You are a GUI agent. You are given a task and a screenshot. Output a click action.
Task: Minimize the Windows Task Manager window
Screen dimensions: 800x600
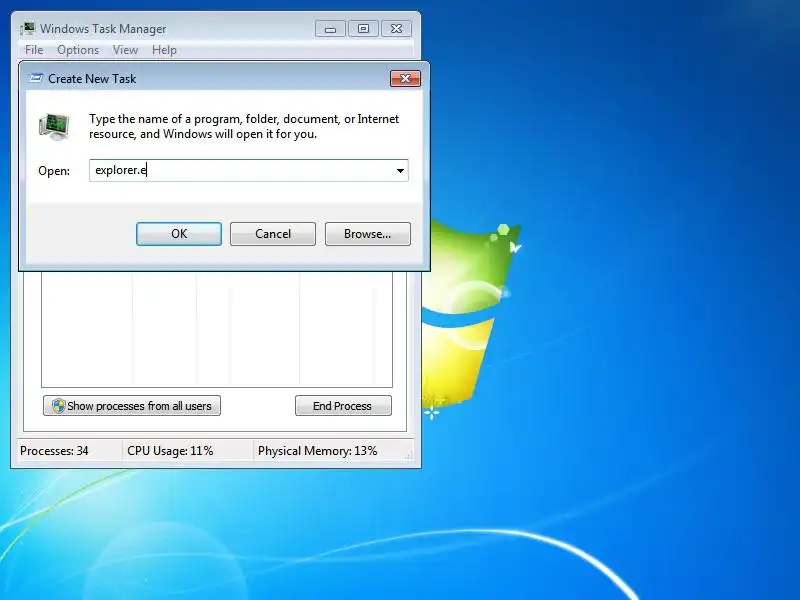coord(330,29)
